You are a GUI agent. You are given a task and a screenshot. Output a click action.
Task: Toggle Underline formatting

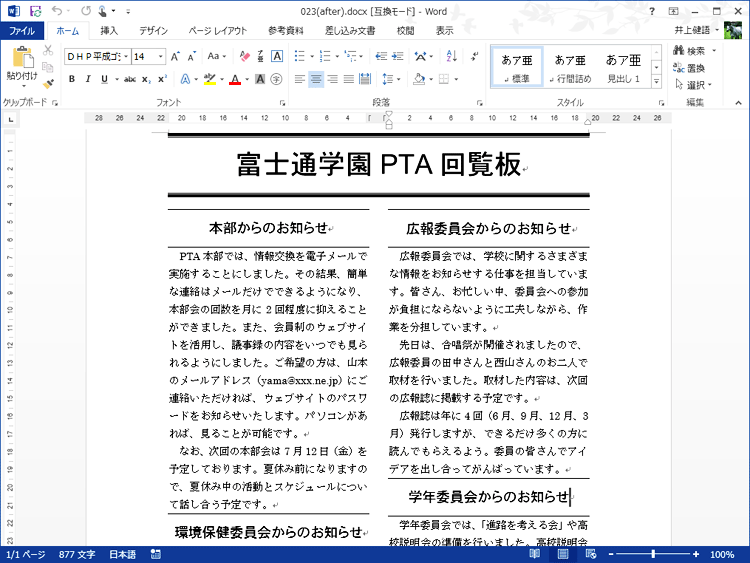tap(104, 79)
